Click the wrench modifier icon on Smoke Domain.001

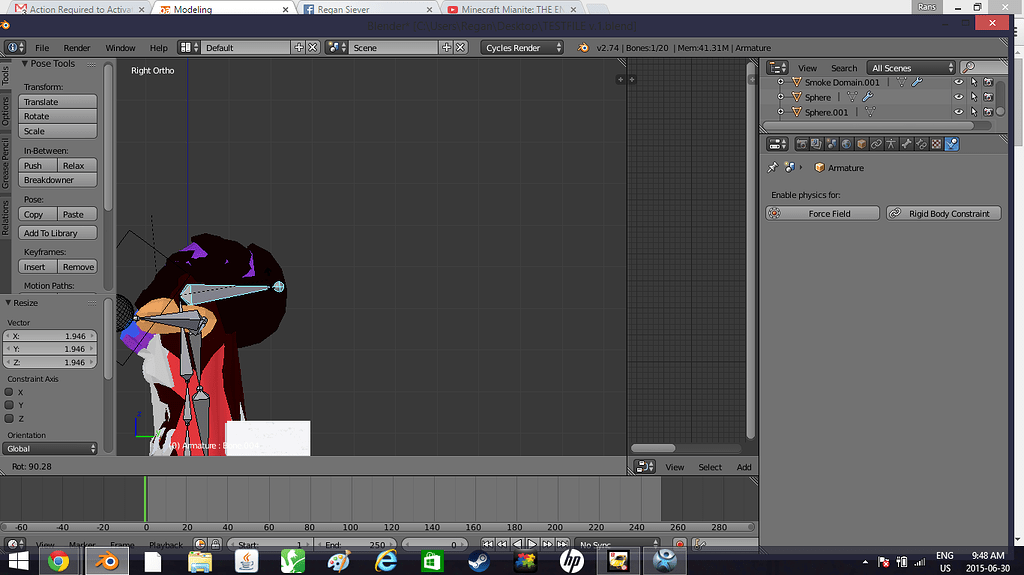click(x=917, y=82)
